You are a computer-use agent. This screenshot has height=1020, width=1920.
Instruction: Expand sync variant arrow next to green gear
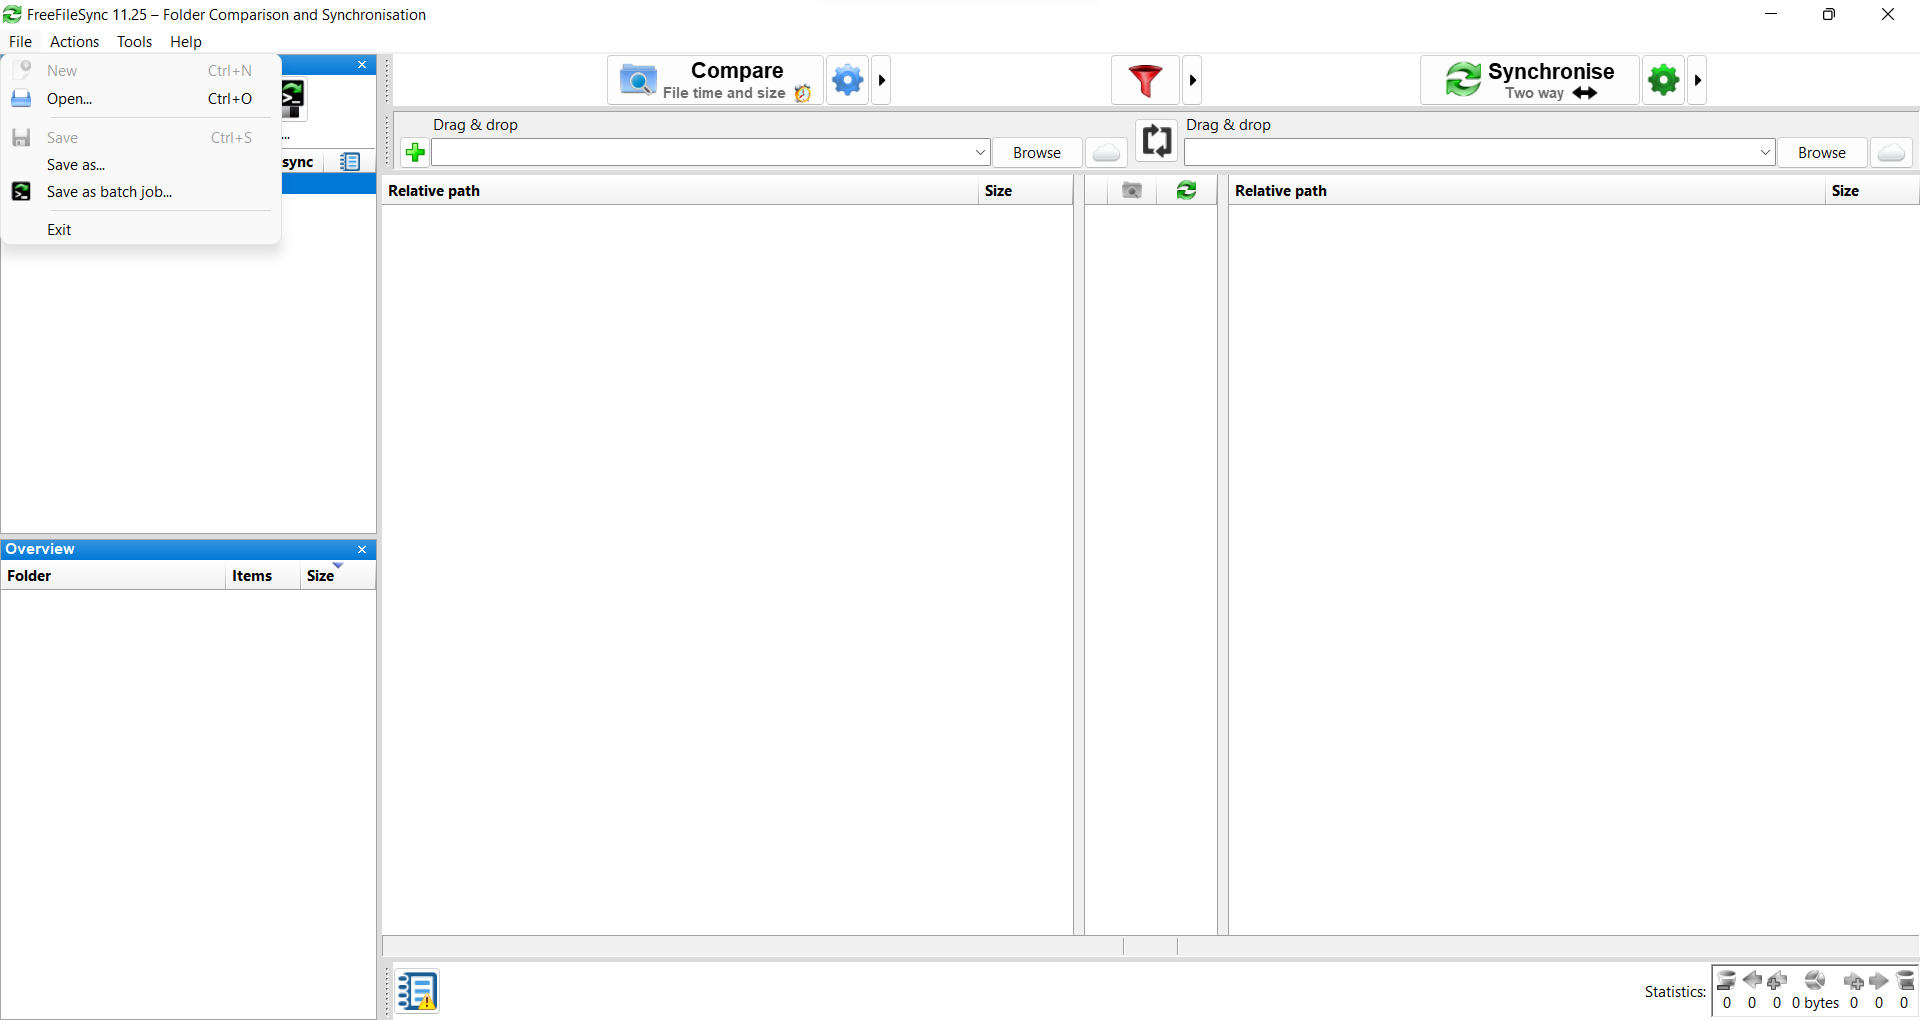1697,80
